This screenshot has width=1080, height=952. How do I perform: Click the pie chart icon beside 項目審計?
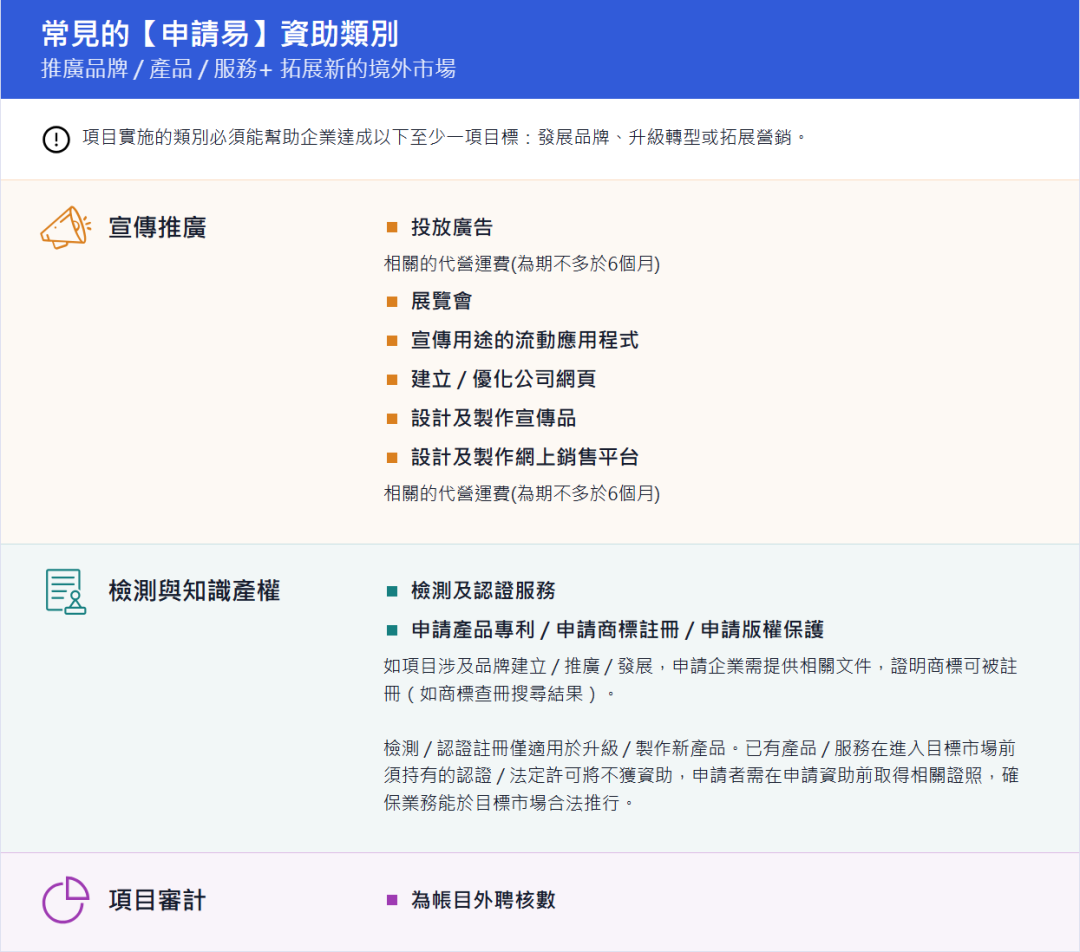(65, 900)
